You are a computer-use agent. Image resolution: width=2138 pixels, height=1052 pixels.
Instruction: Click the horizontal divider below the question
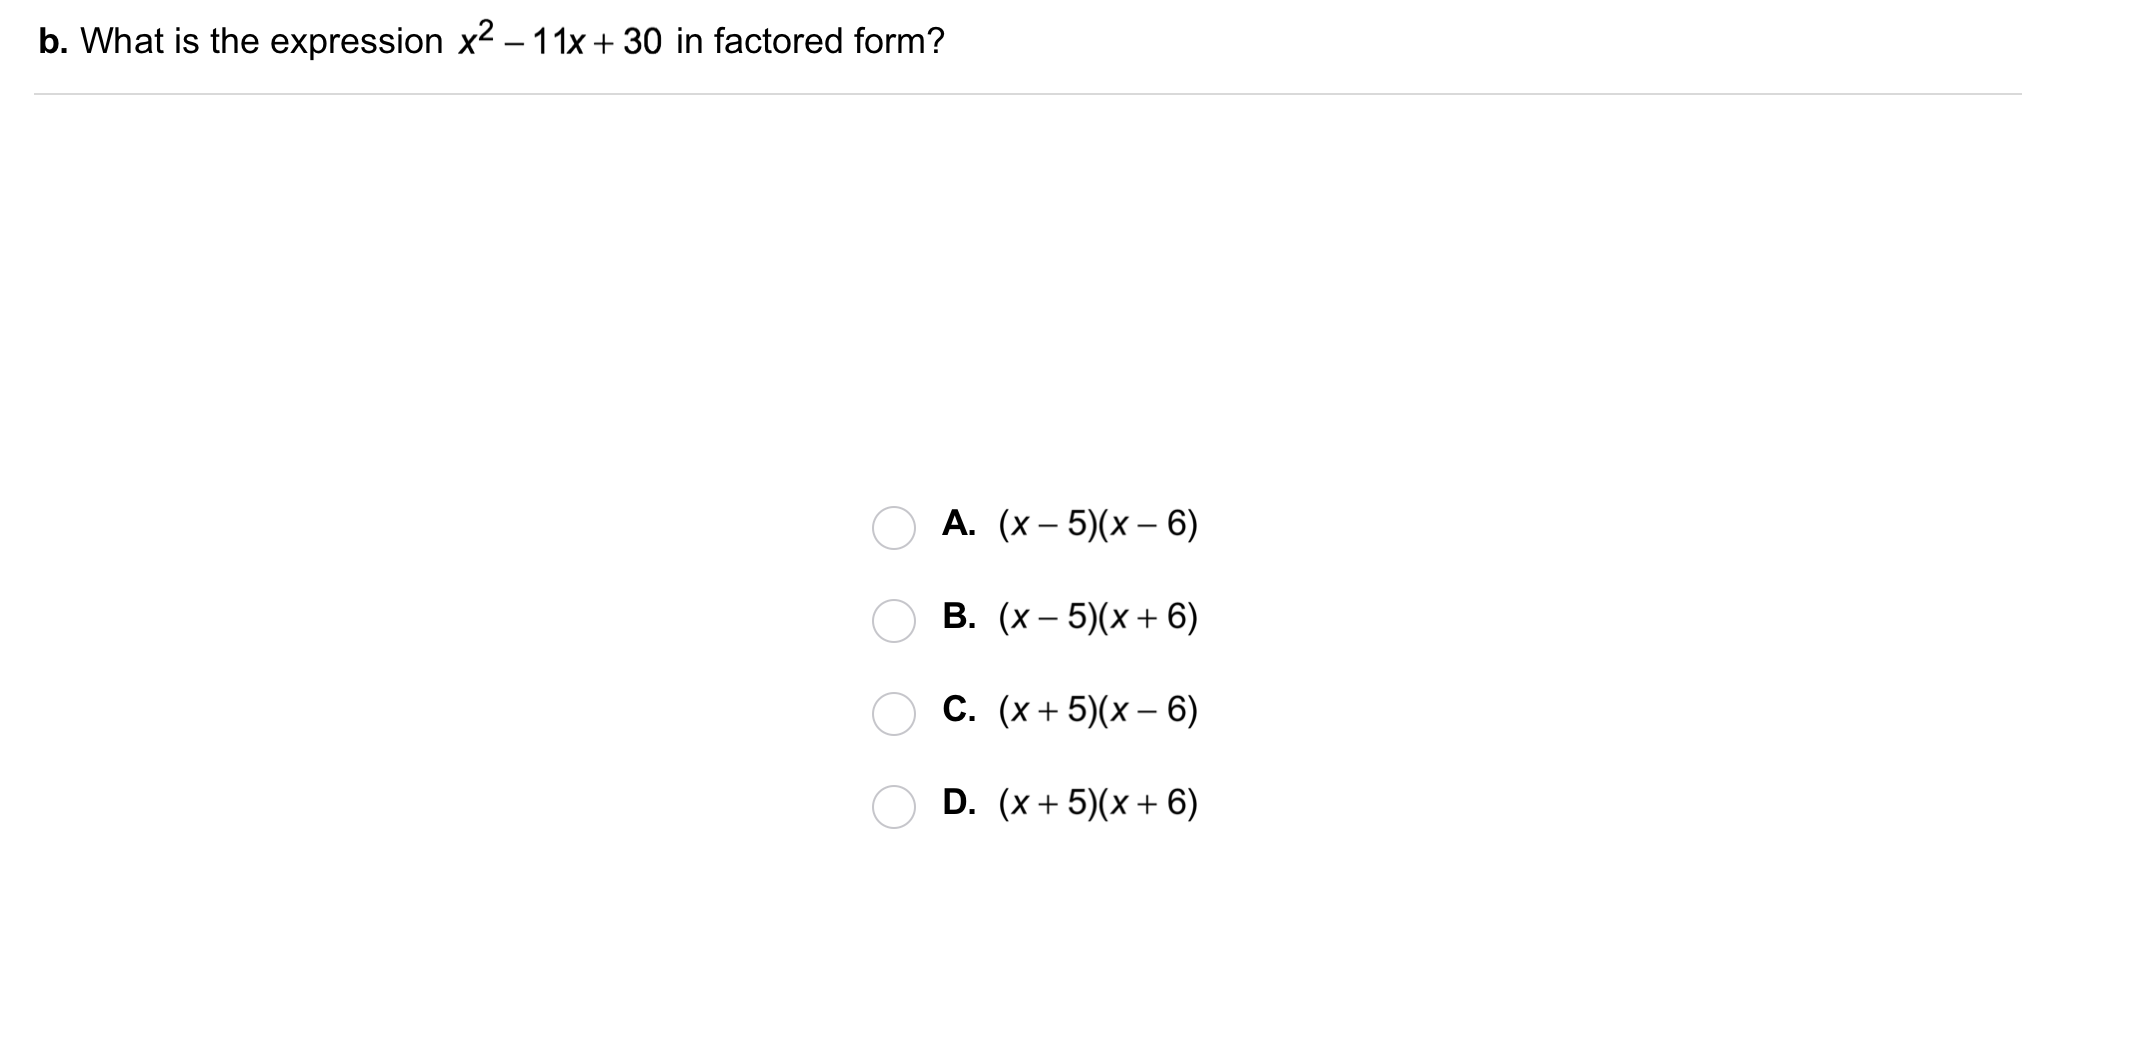pos(1027,94)
